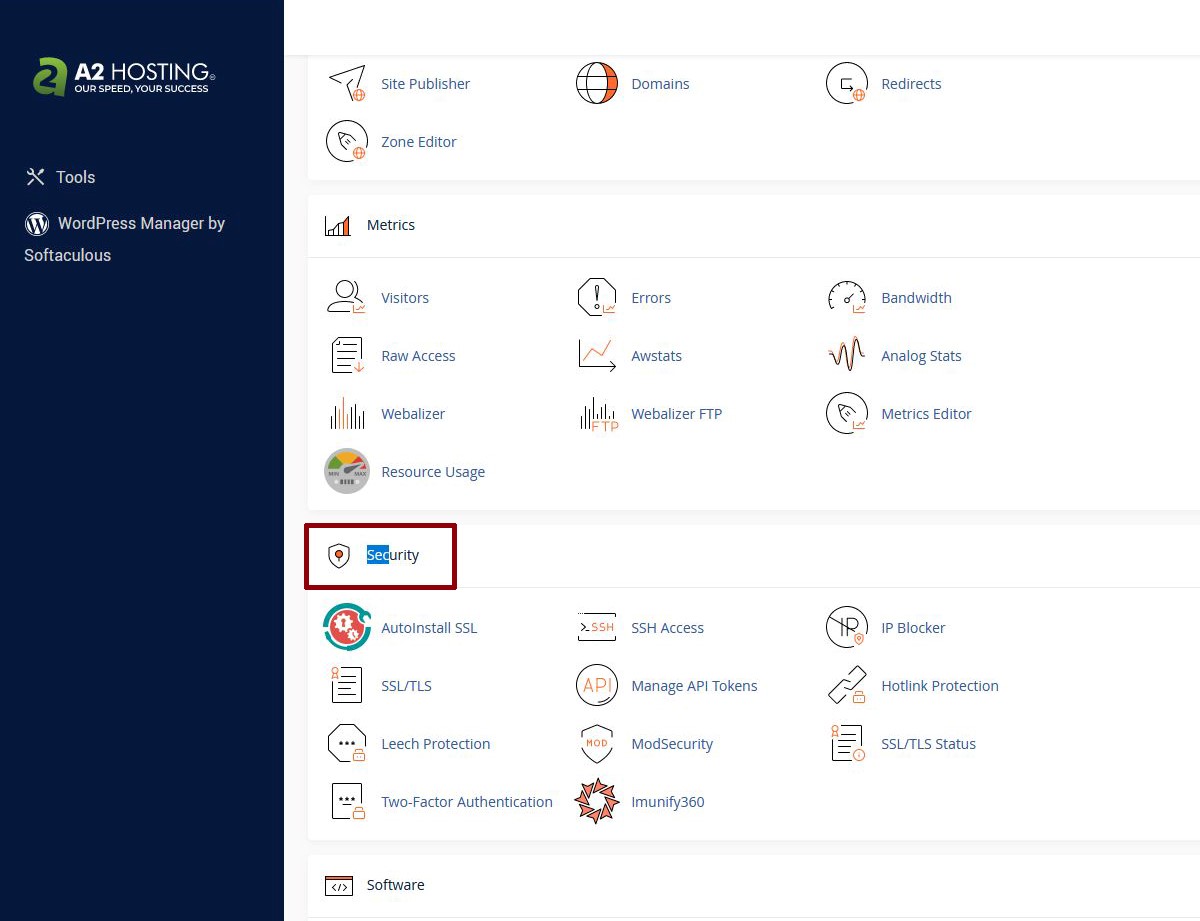Open the AutoInstall SSL icon
This screenshot has width=1200, height=921.
pyautogui.click(x=347, y=628)
